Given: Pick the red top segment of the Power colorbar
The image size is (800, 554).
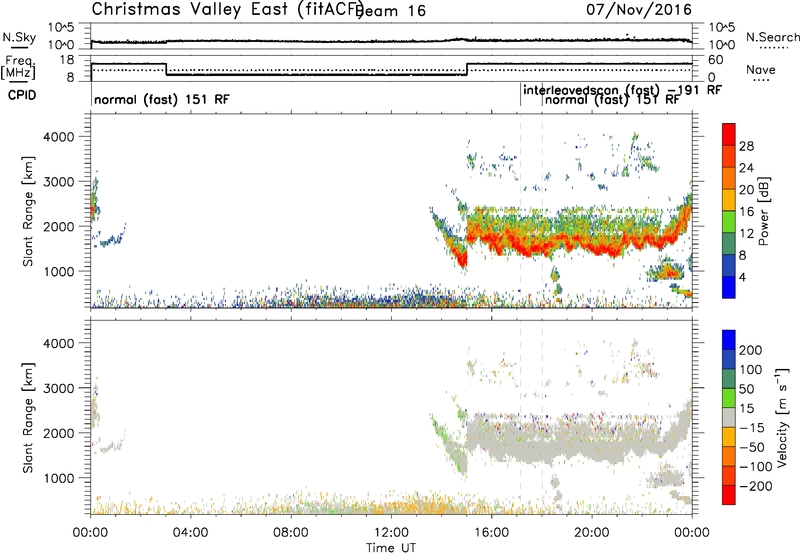Looking at the screenshot, I should point(729,135).
